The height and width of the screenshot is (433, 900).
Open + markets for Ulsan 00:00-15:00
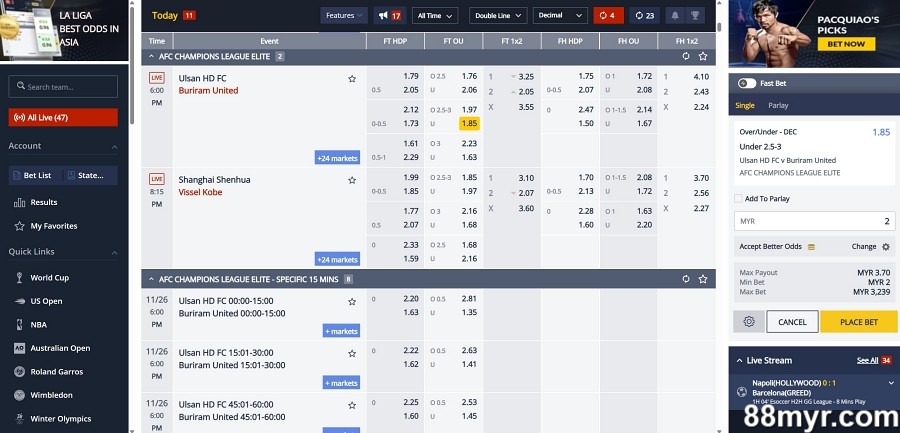click(341, 331)
